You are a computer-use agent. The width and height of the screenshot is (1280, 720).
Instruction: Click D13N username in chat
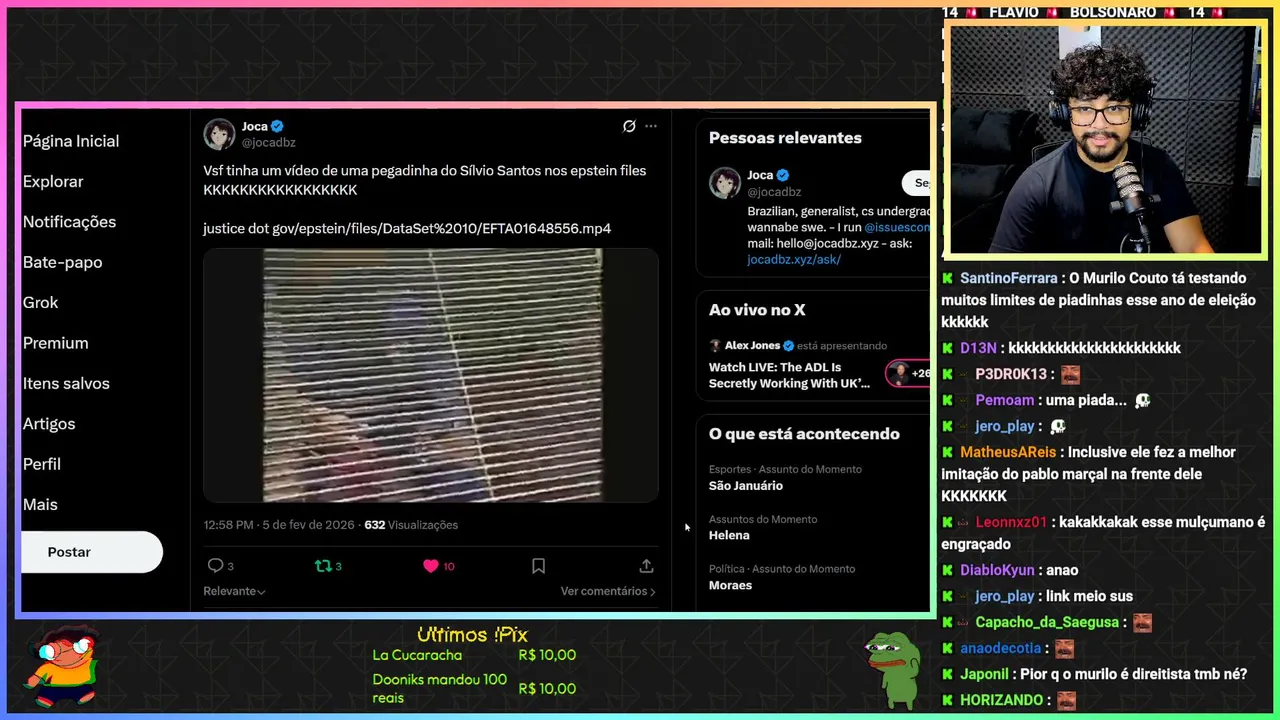pyautogui.click(x=978, y=348)
